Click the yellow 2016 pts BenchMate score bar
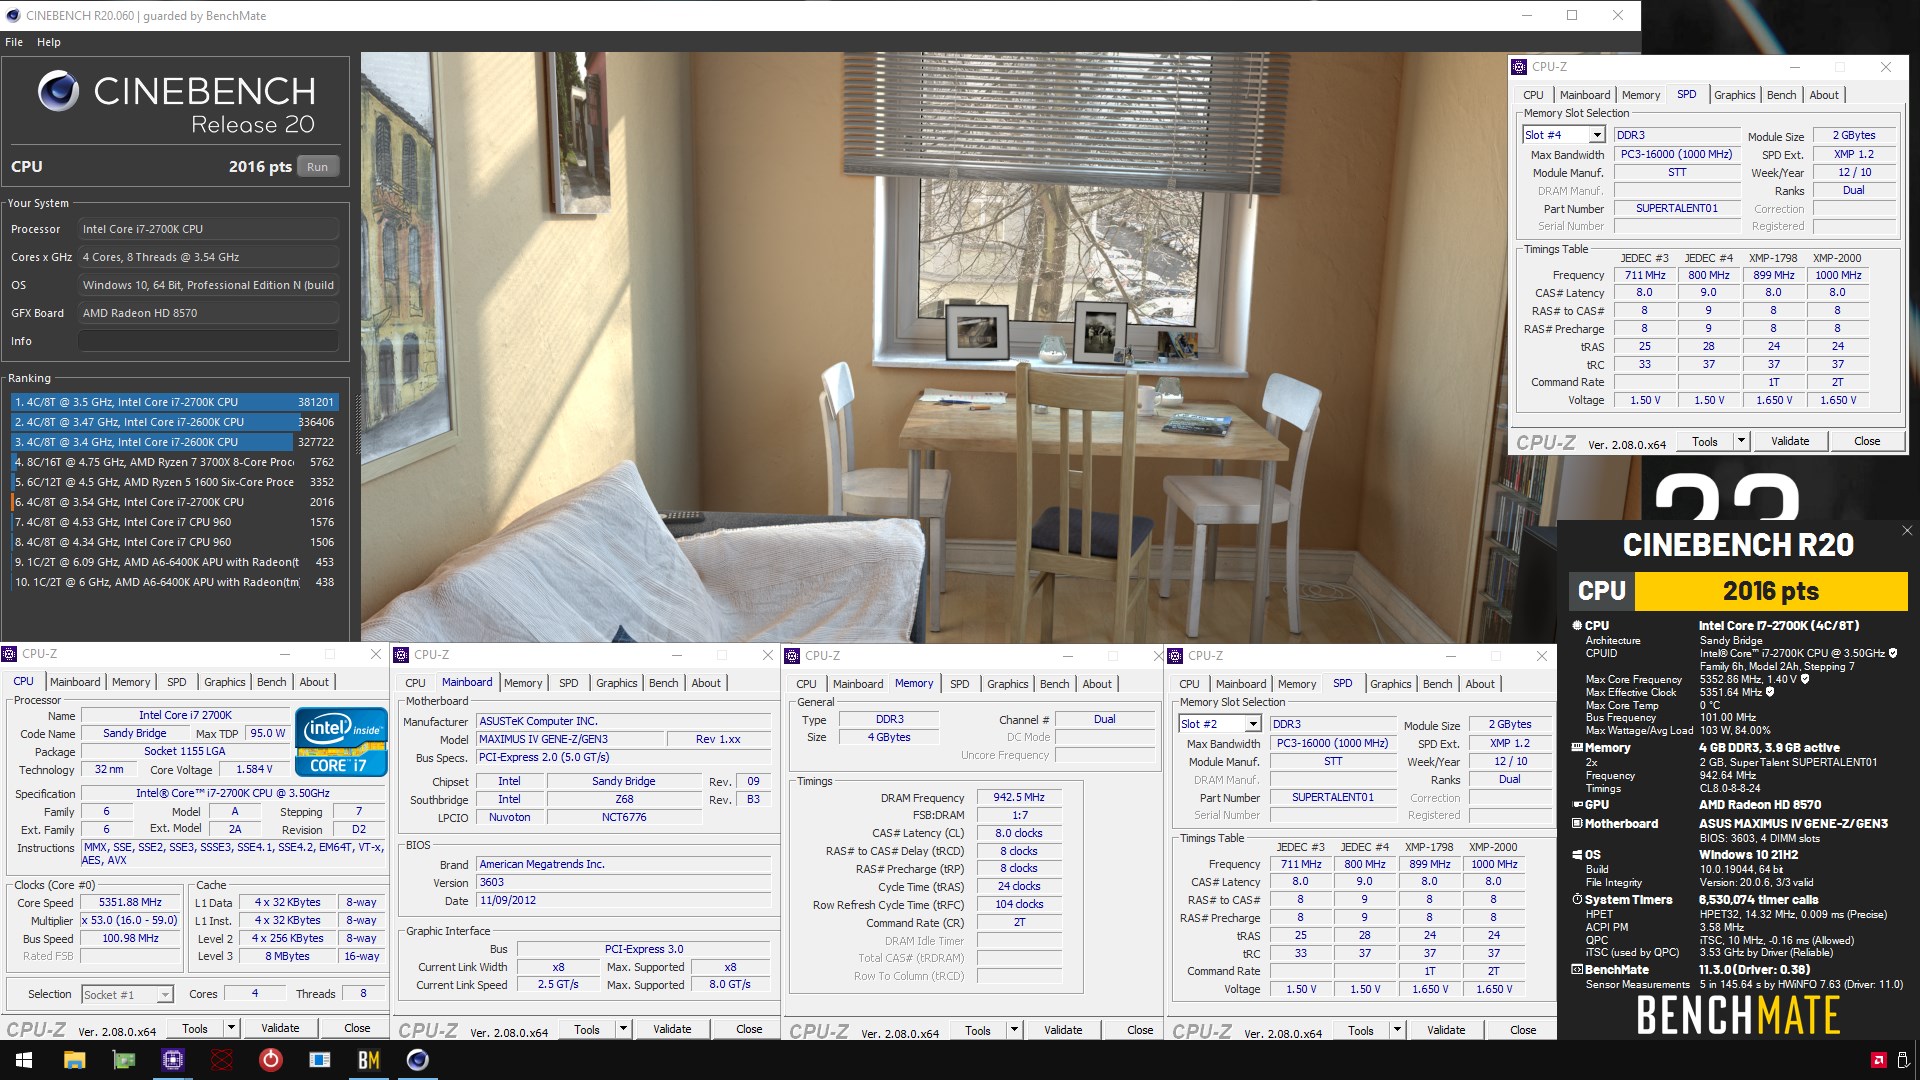Viewport: 1920px width, 1080px height. (x=1770, y=591)
